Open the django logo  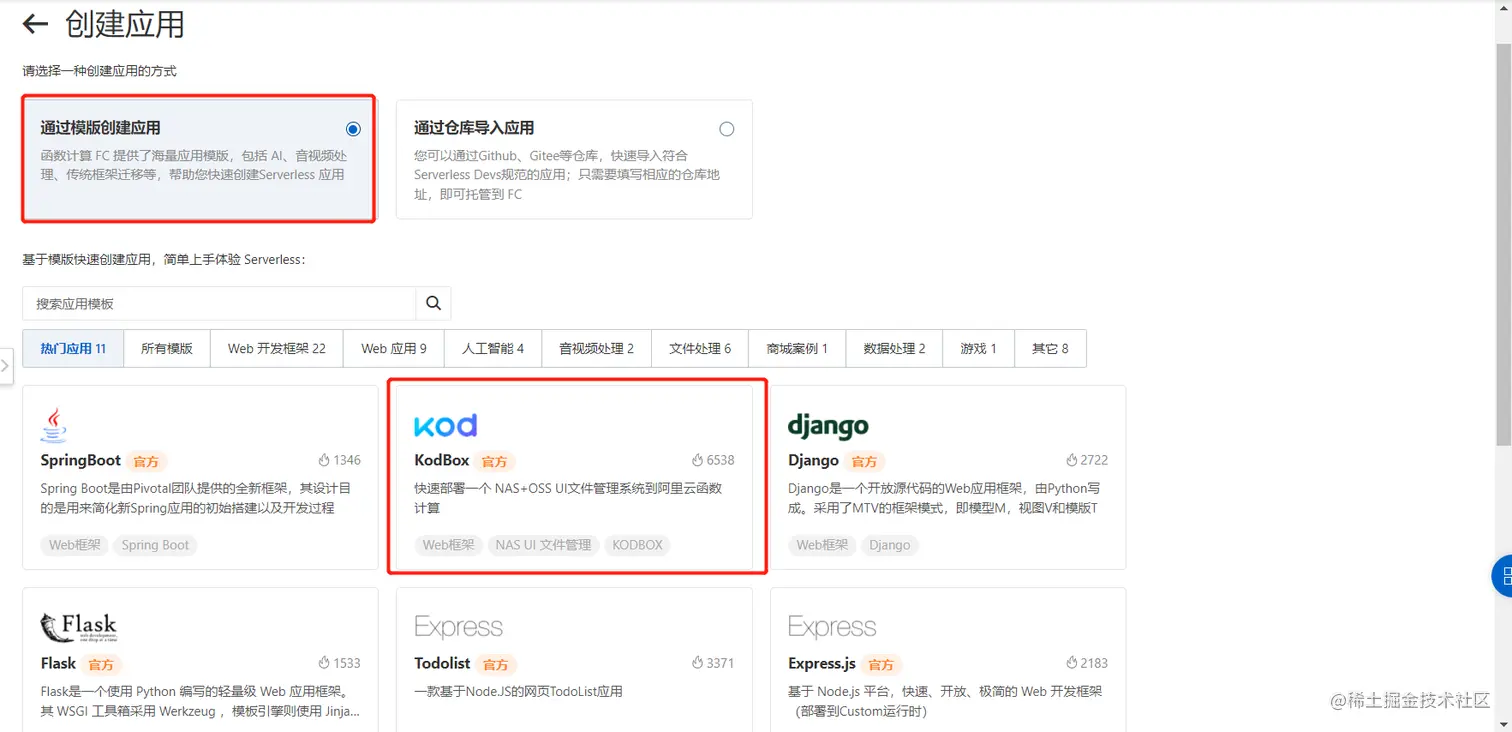click(x=828, y=427)
